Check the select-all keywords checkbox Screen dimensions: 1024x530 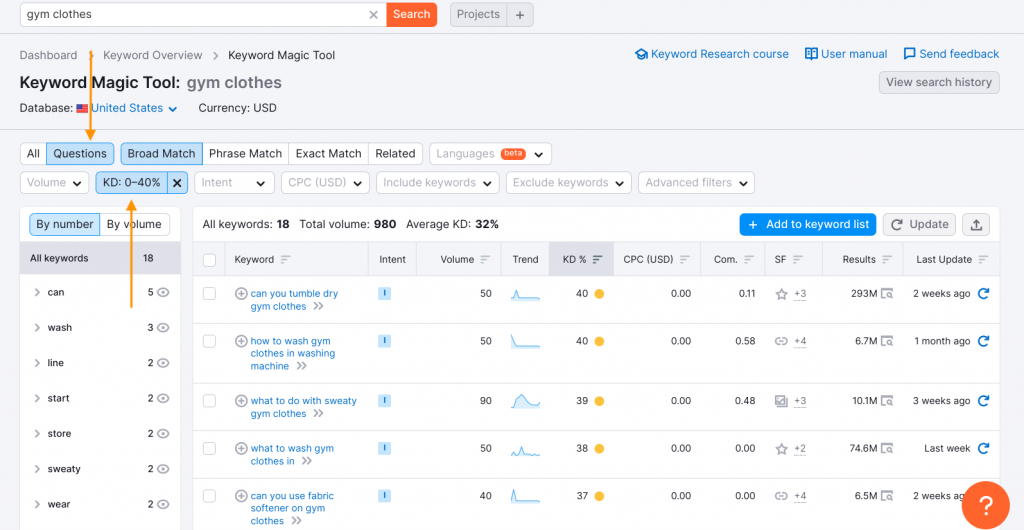coord(209,260)
